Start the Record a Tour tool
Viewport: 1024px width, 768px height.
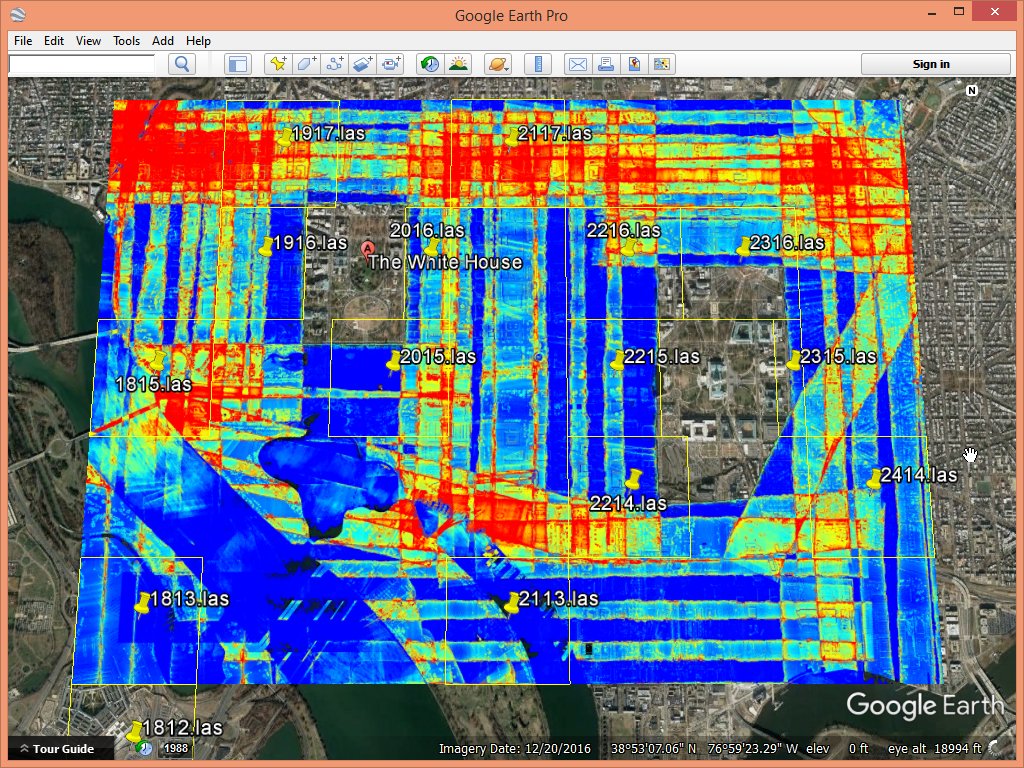coord(392,64)
